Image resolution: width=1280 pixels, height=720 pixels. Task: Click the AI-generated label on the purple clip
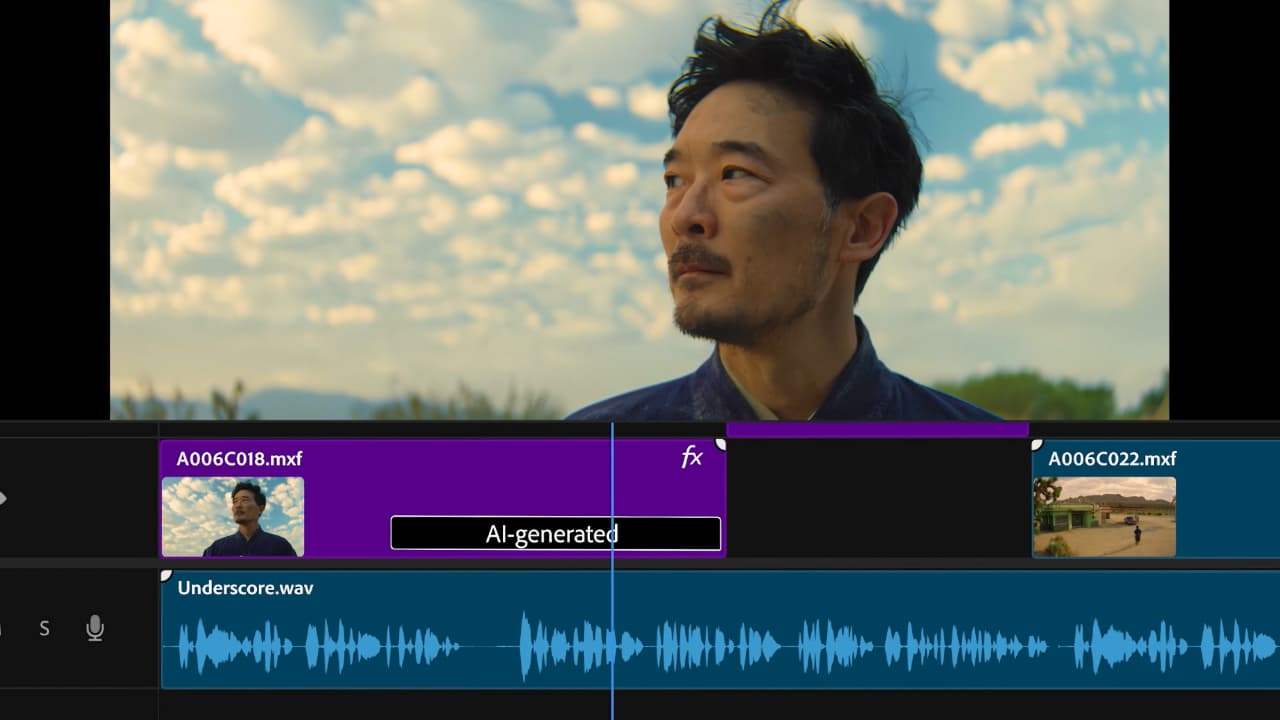[x=555, y=534]
